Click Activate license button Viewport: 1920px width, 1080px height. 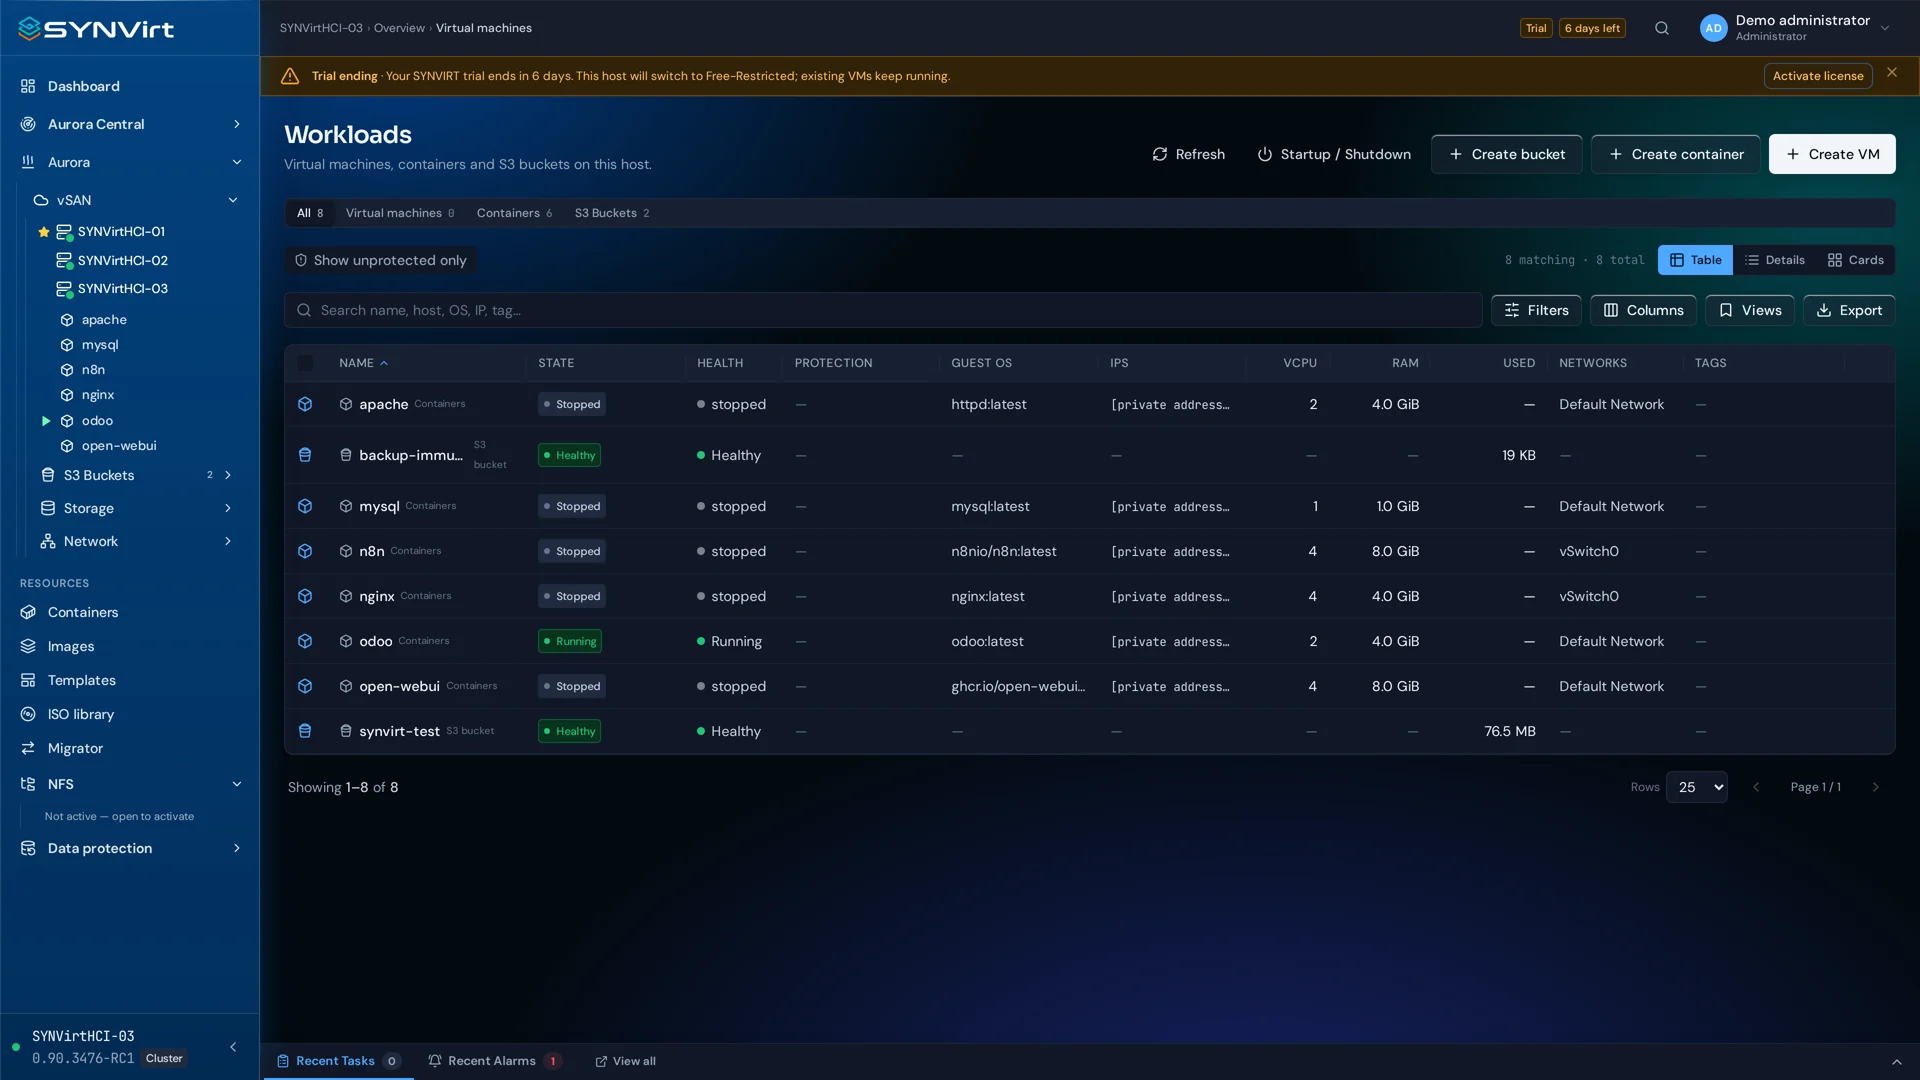pyautogui.click(x=1818, y=76)
